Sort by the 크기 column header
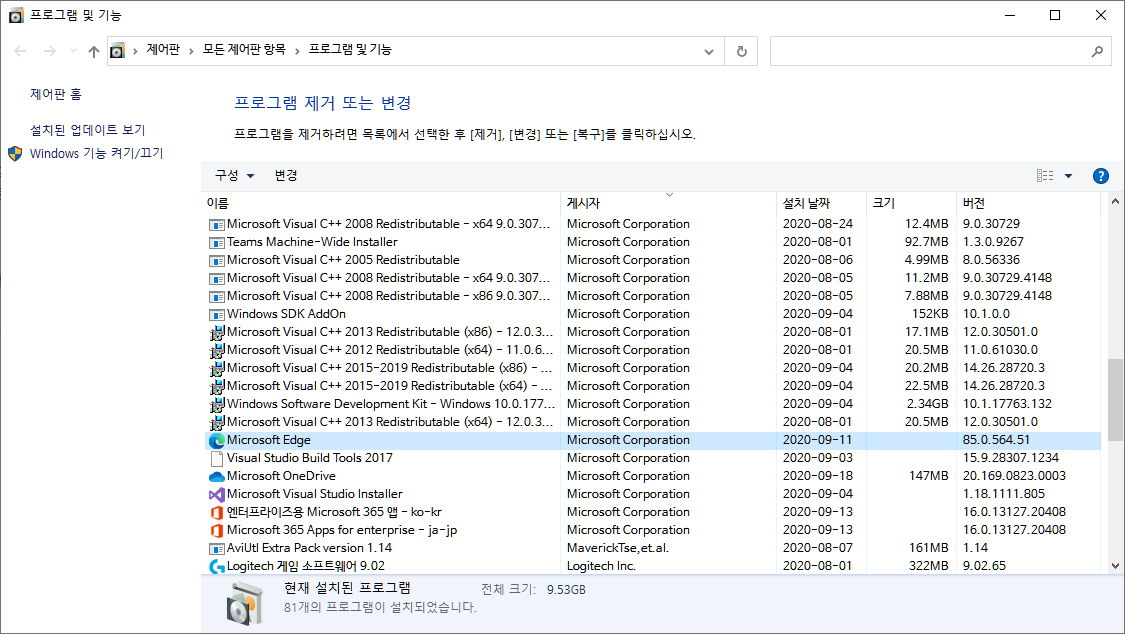This screenshot has height=634, width=1125. point(911,203)
